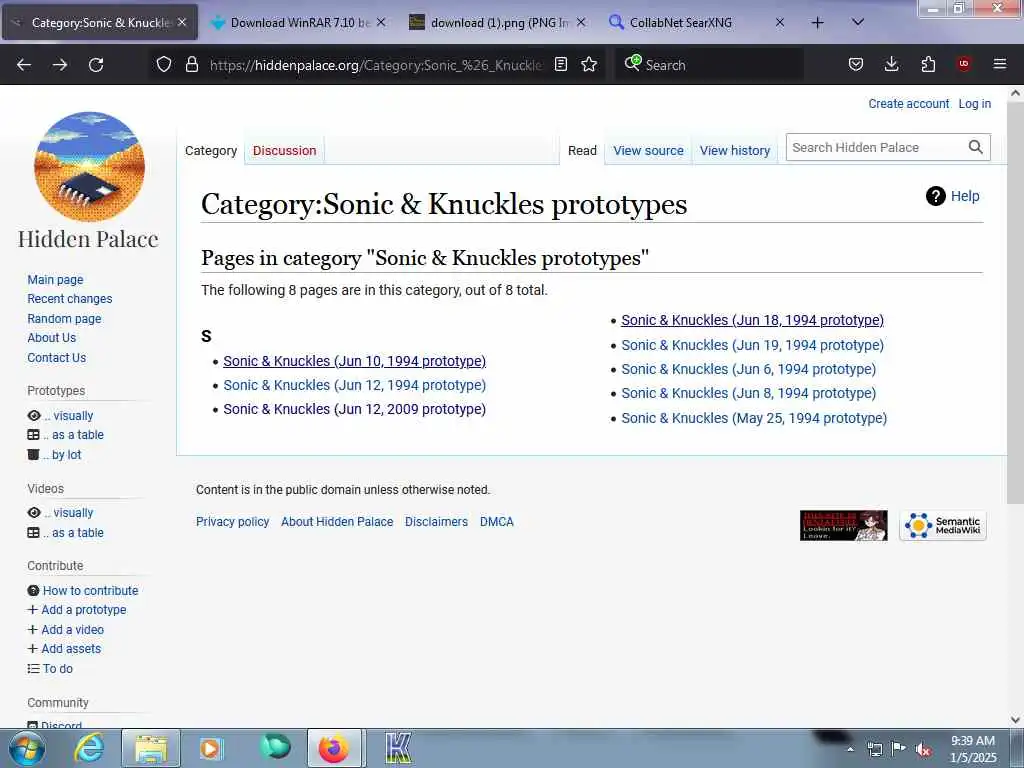
Task: Bookmark this page with the star
Action: point(589,64)
